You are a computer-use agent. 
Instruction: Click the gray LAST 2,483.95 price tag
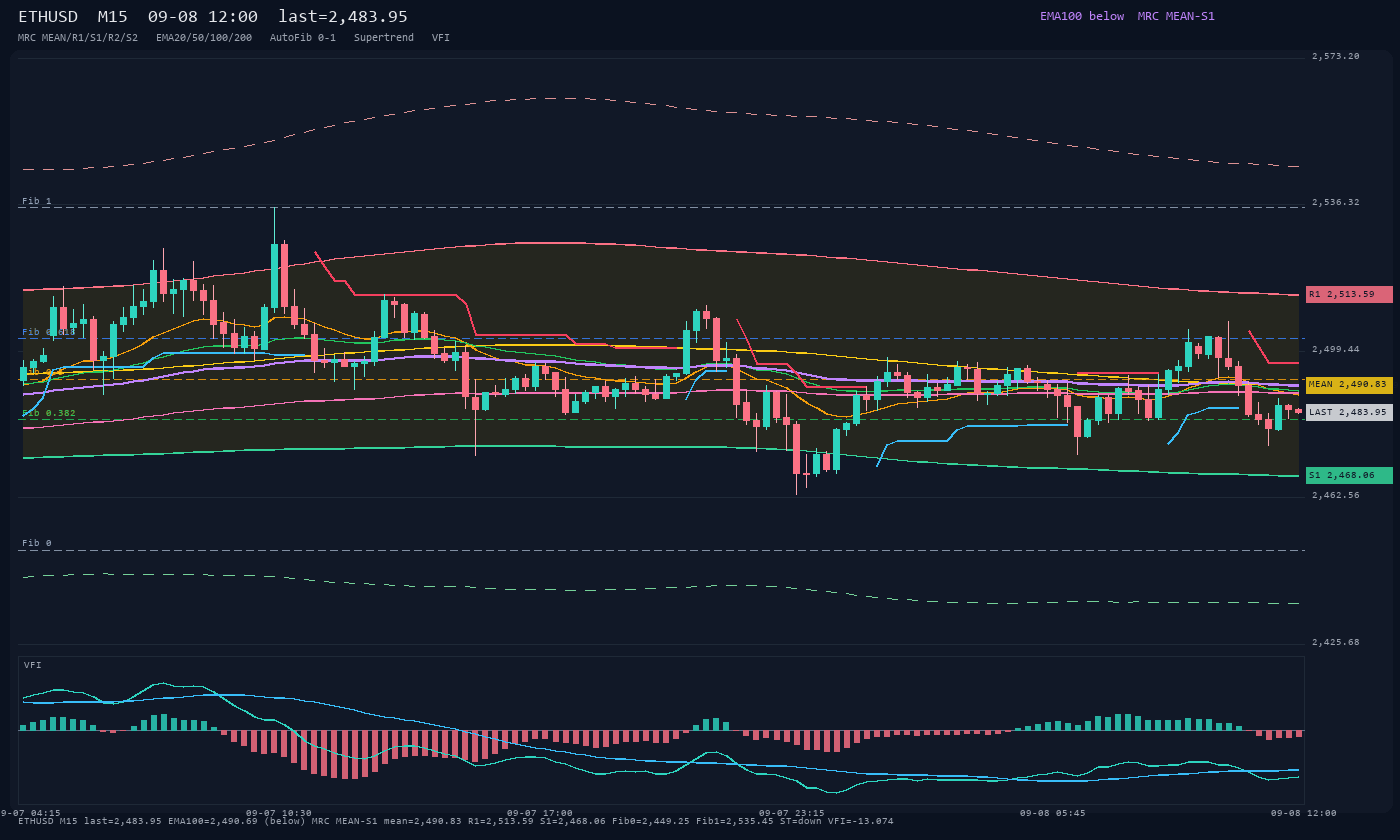(1349, 412)
